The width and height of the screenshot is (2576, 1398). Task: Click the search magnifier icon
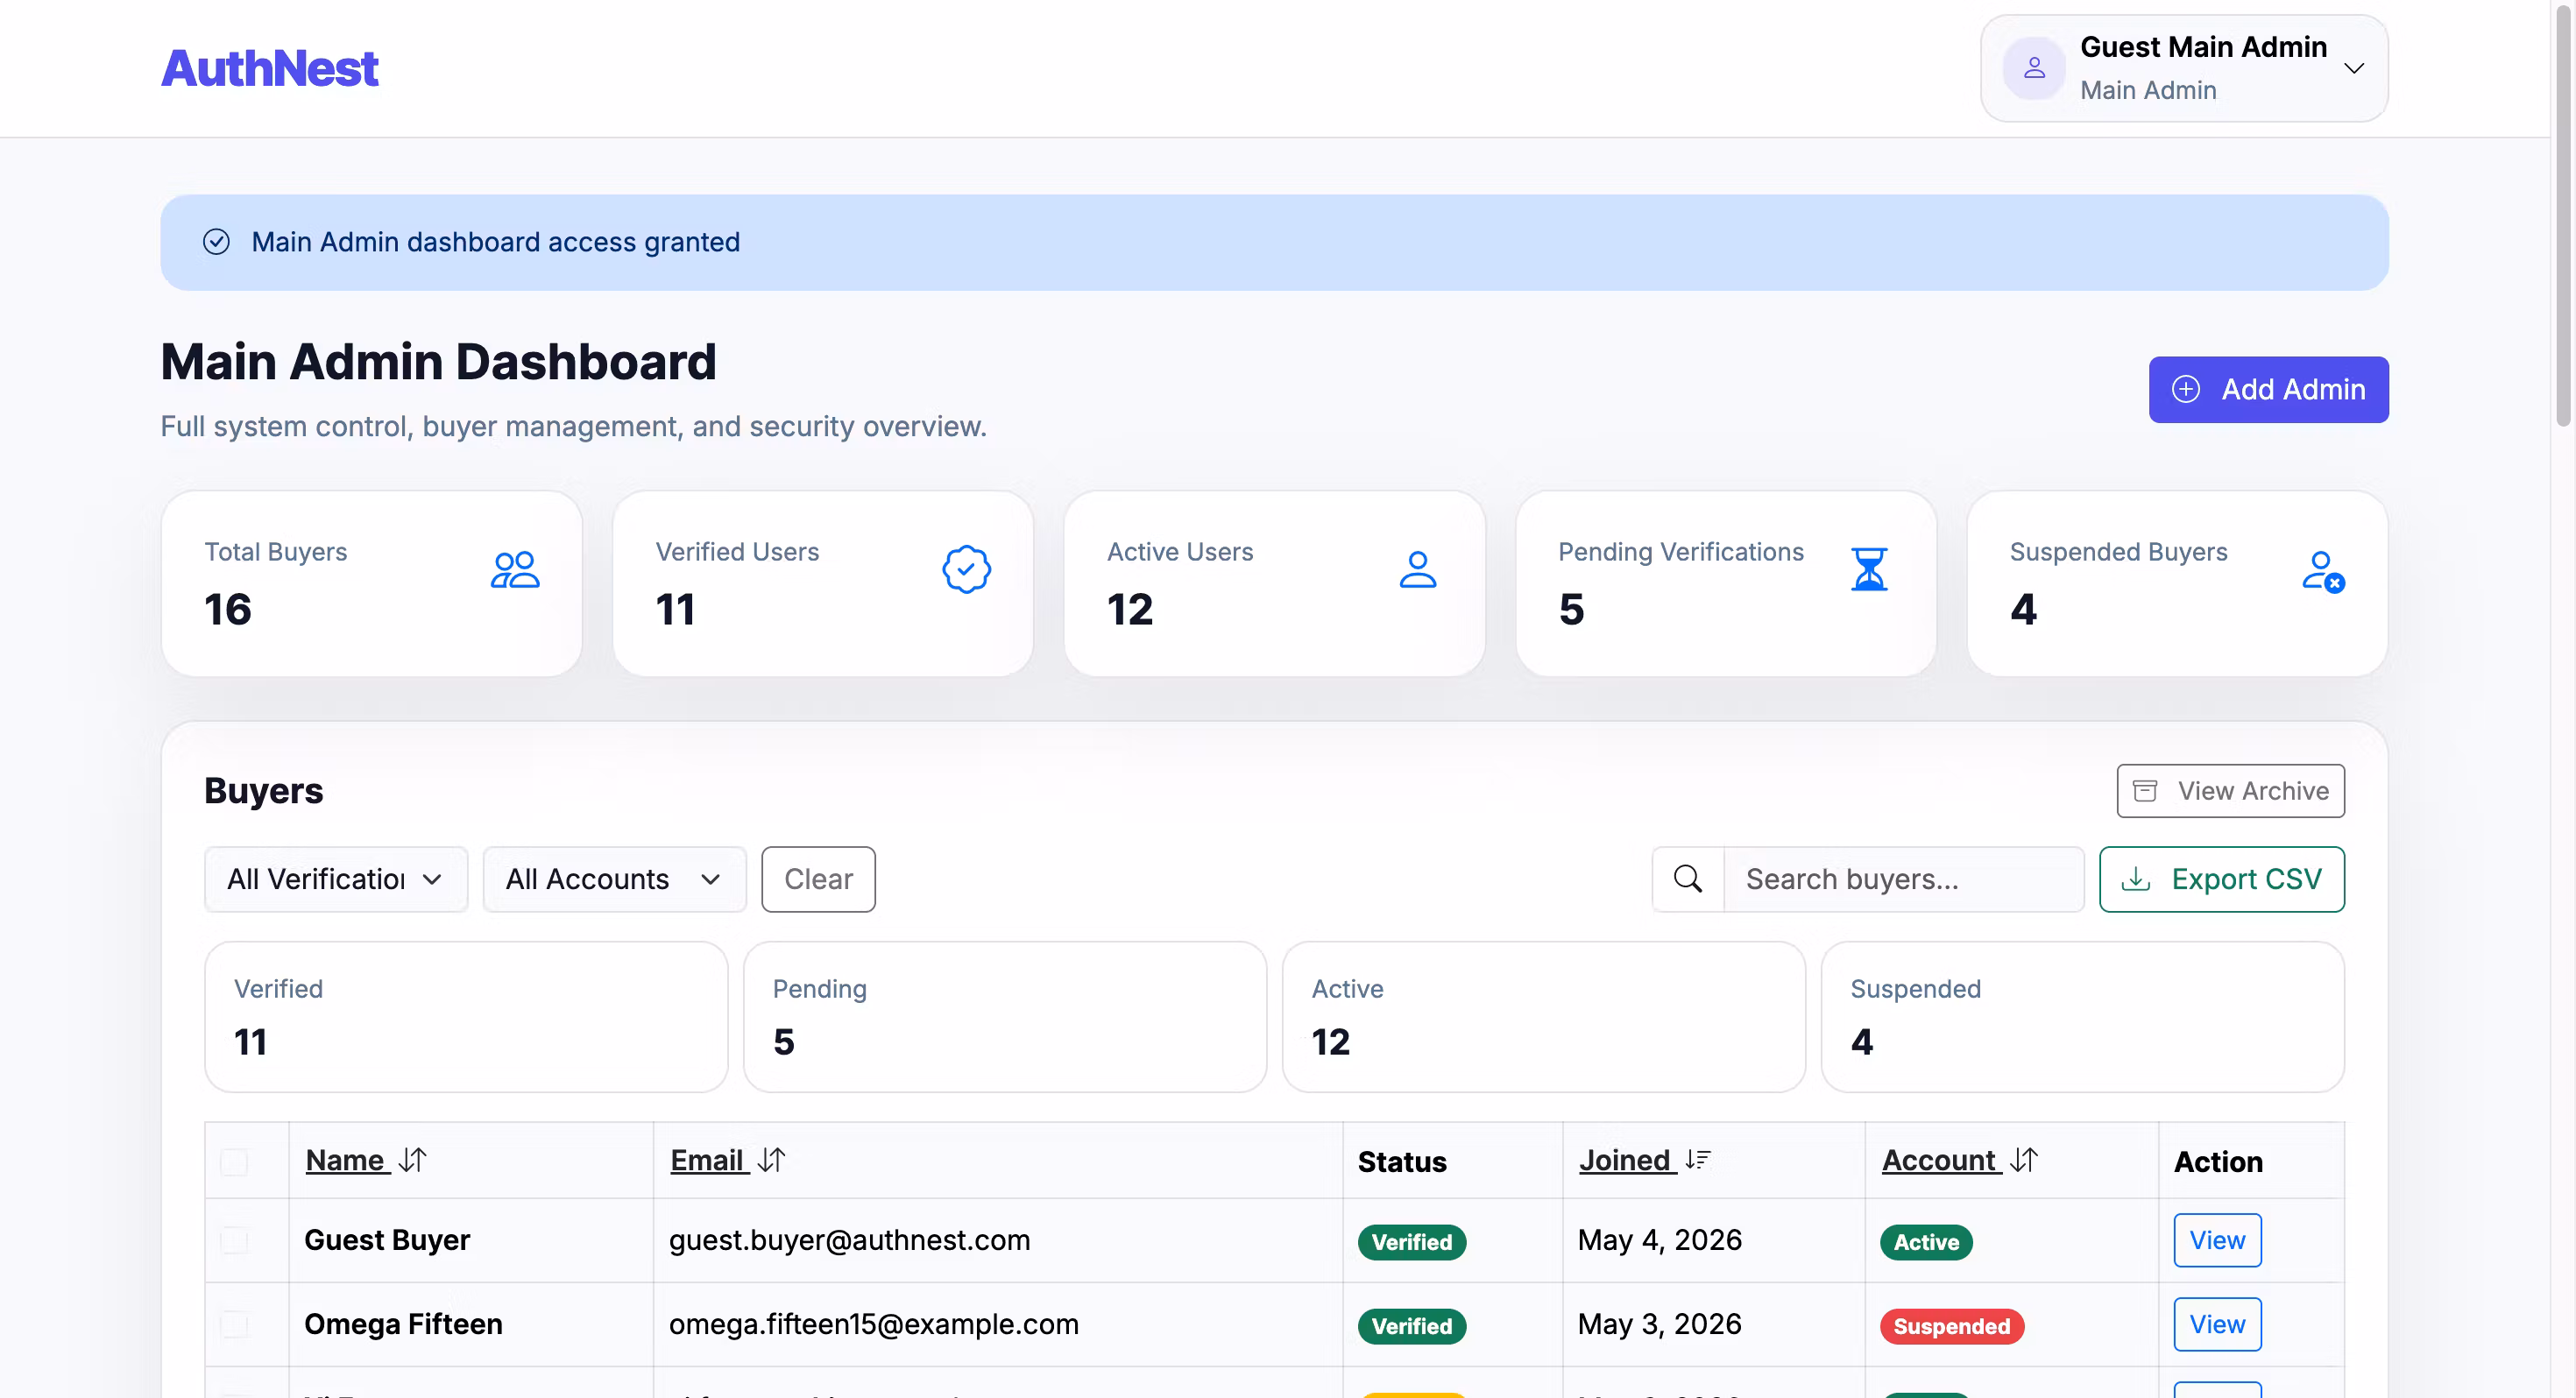[1688, 879]
